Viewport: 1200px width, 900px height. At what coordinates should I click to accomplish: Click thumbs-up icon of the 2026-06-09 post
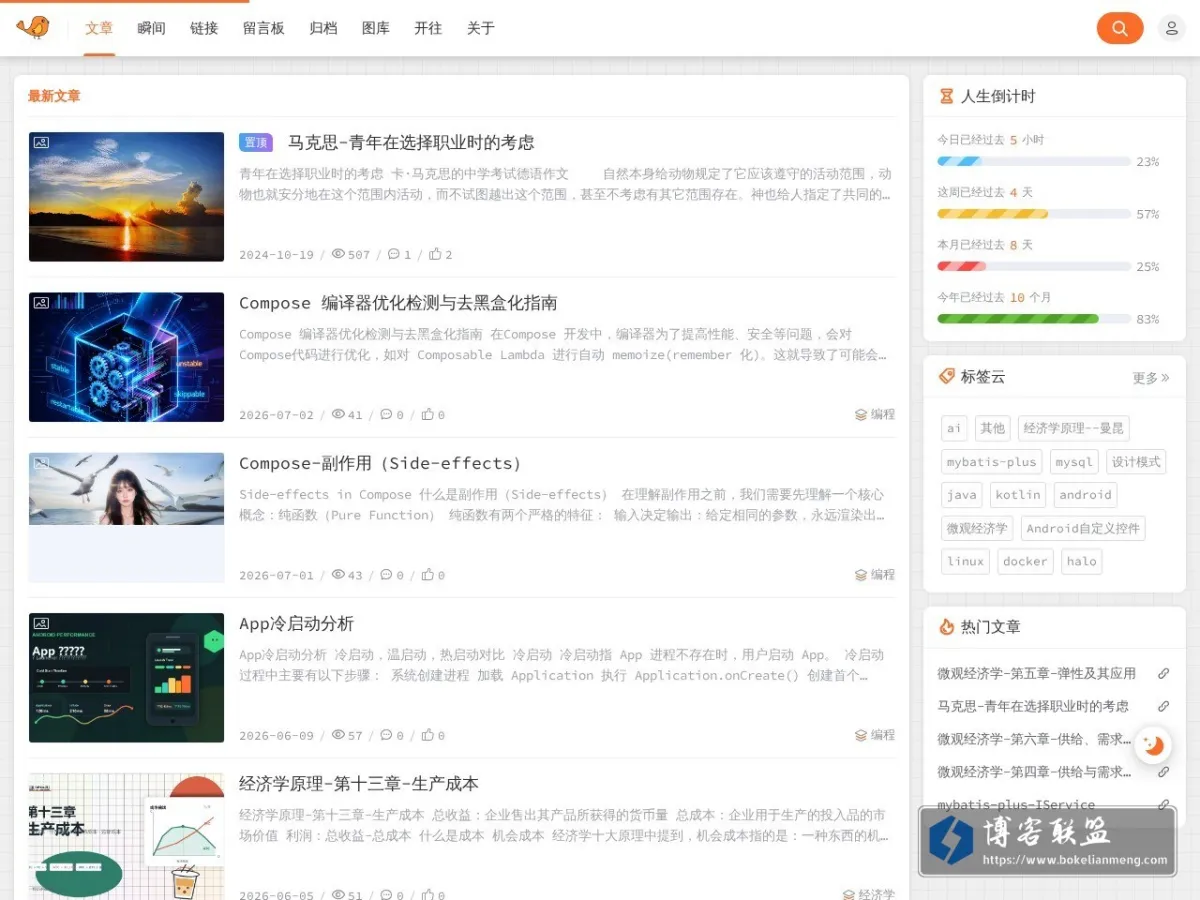coord(428,735)
